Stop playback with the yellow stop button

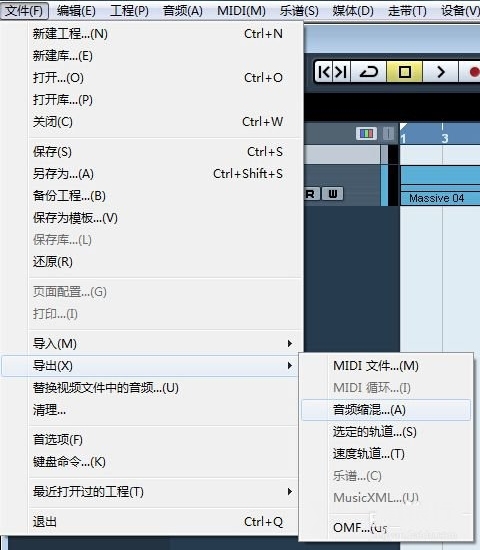tap(405, 72)
